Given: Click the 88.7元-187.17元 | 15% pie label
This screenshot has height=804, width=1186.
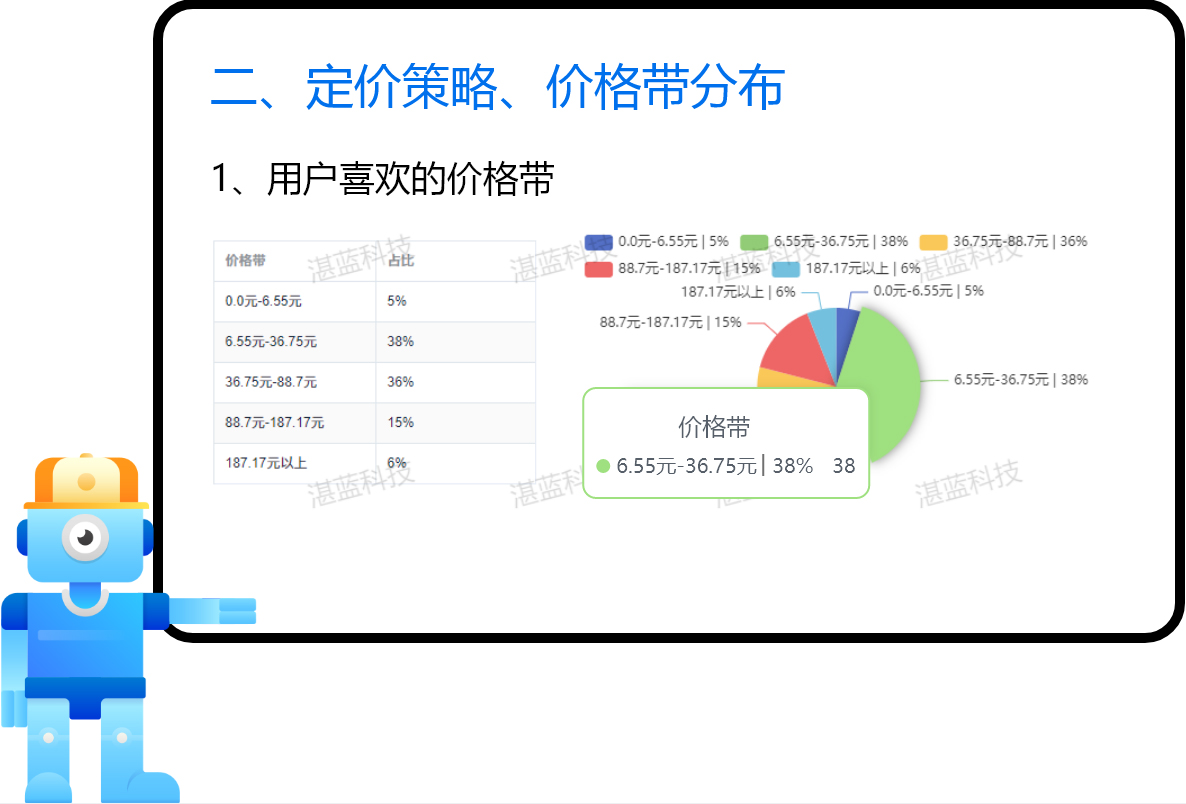Looking at the screenshot, I should pyautogui.click(x=670, y=322).
